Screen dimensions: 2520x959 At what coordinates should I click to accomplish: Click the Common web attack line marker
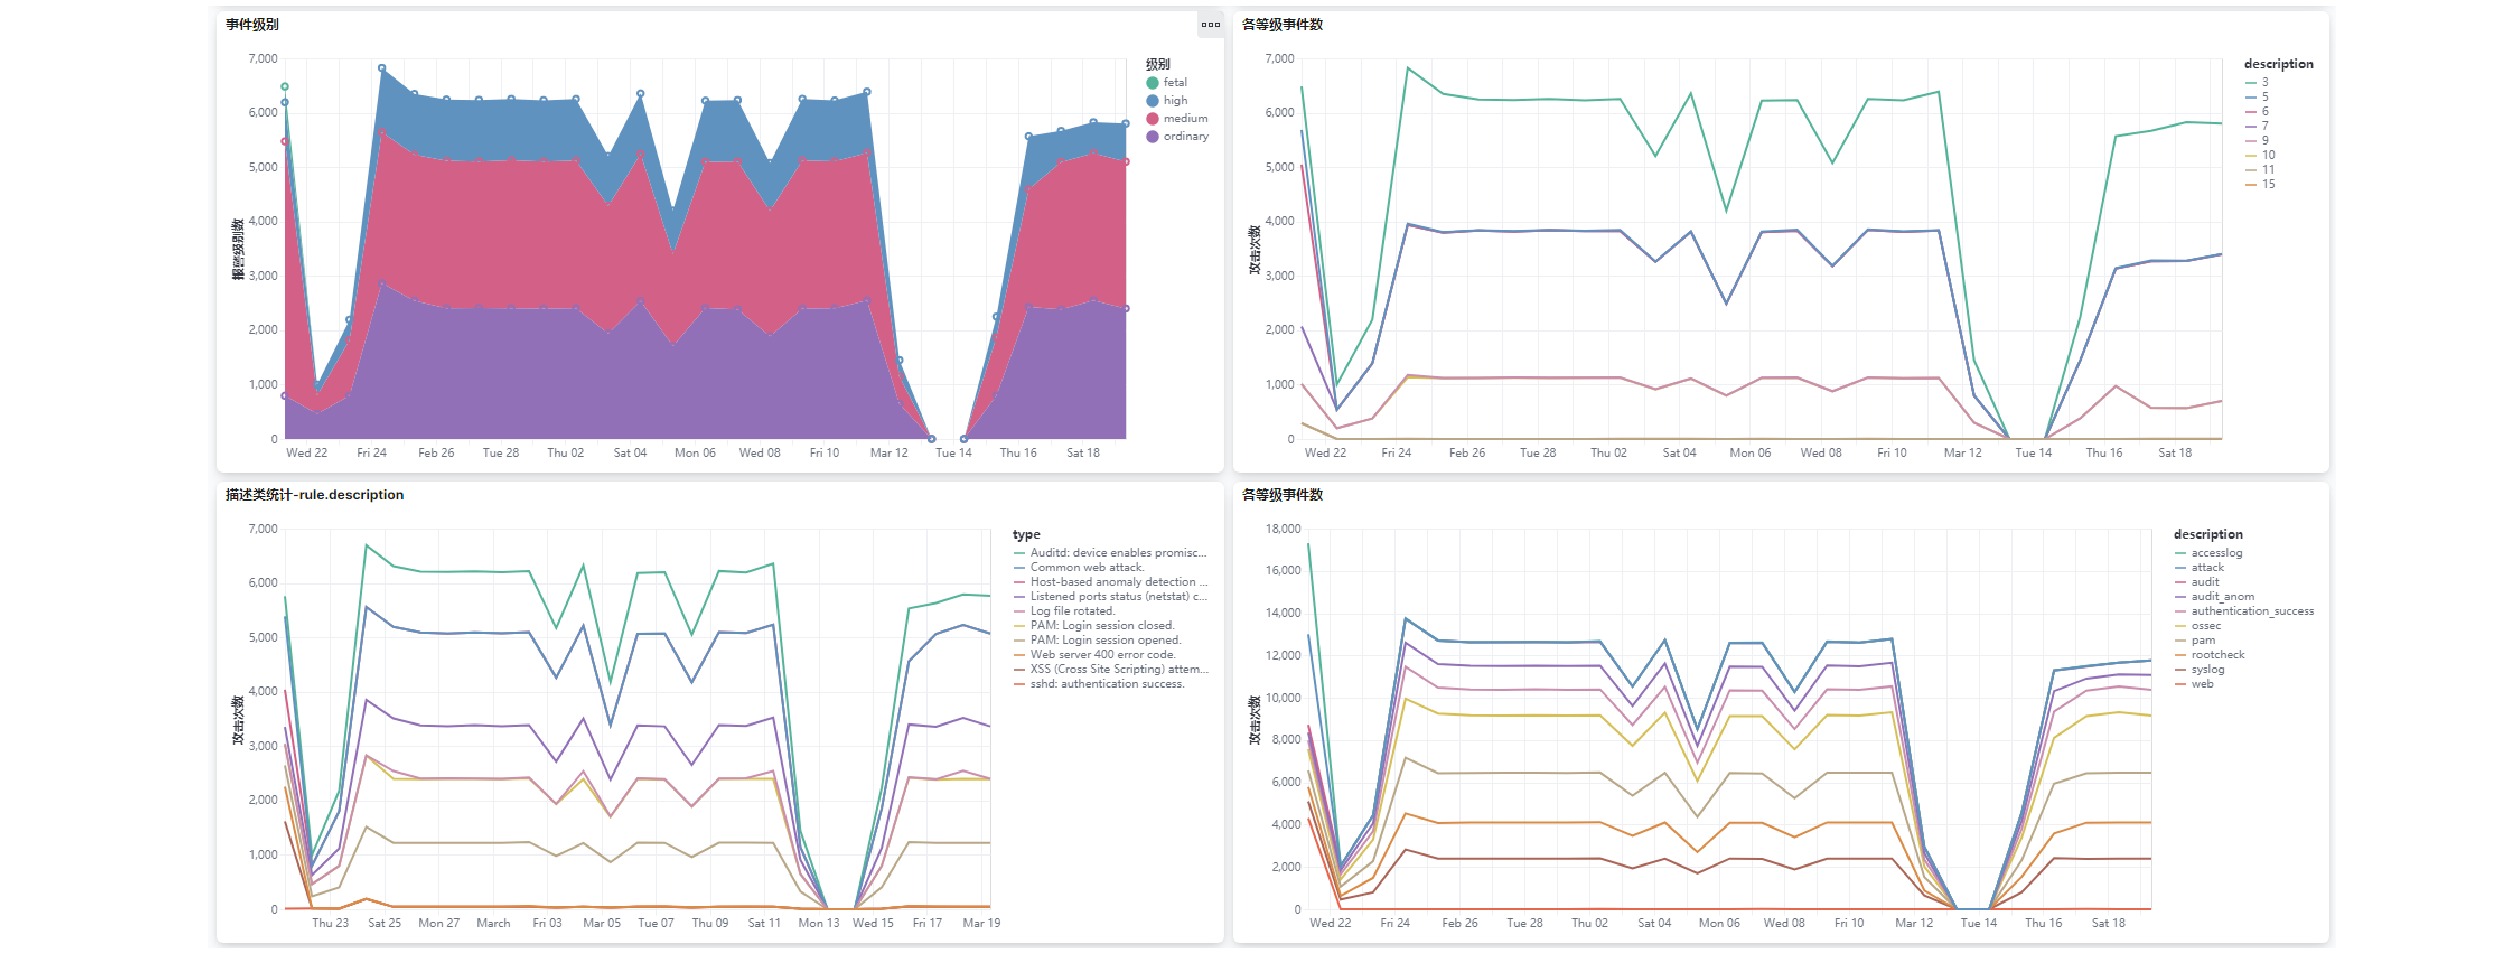pos(1019,568)
